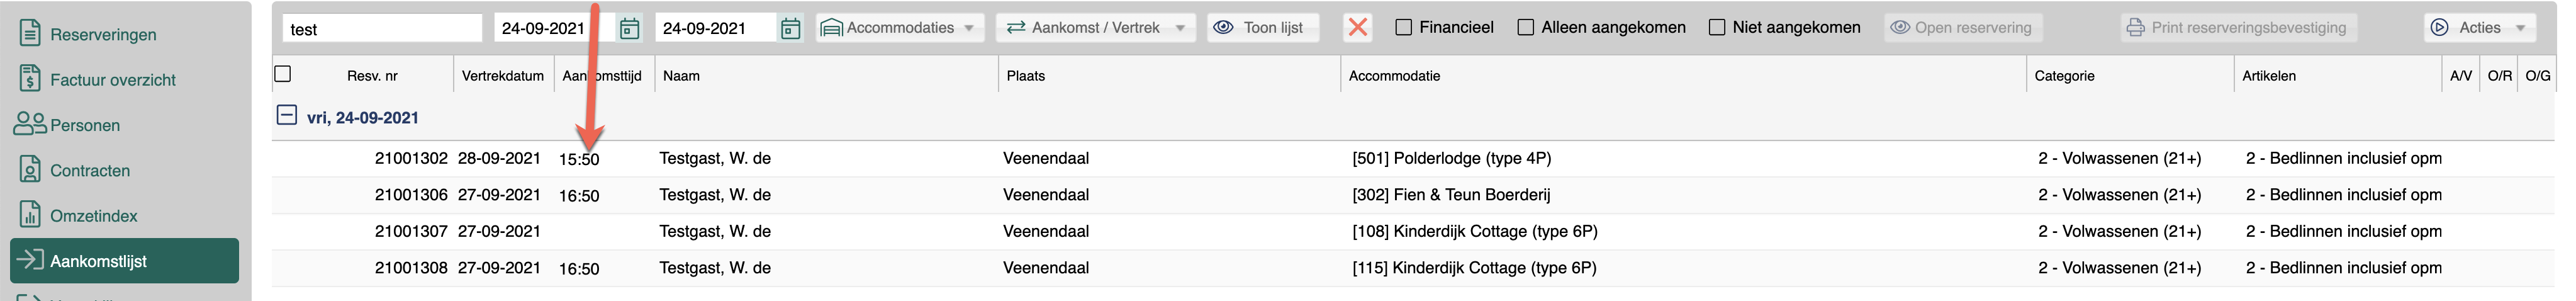This screenshot has height=301, width=2576.
Task: Open the Omzetindex chart icon
Action: [x=31, y=215]
